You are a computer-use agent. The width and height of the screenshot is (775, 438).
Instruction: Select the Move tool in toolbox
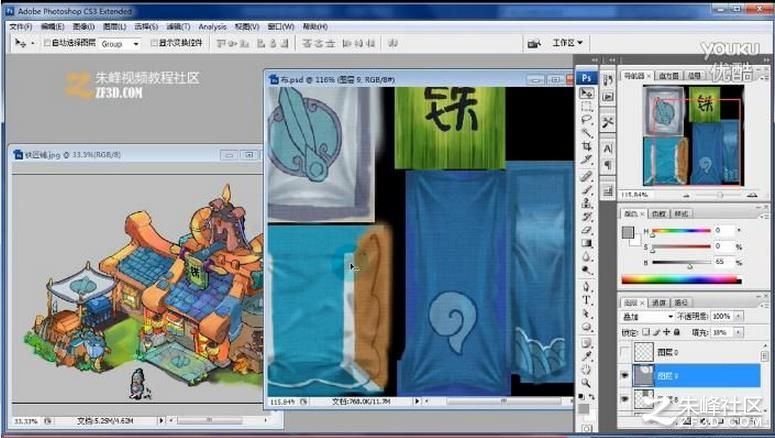point(587,93)
